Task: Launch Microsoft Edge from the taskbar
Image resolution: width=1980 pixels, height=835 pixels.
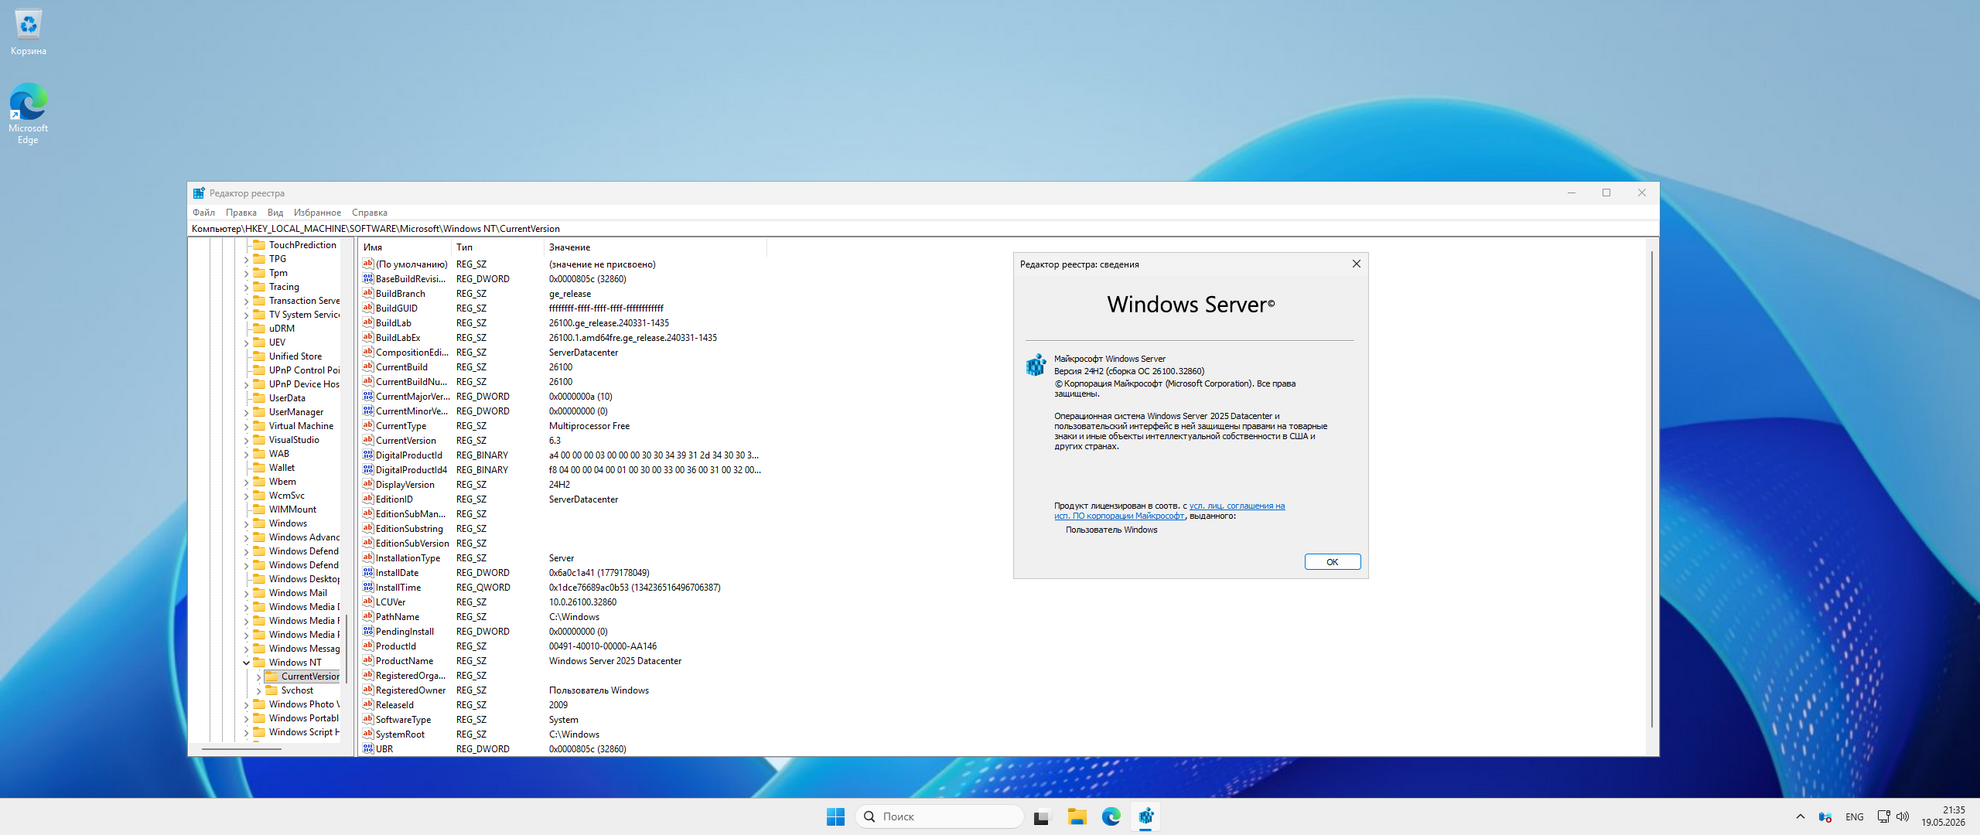Action: [1111, 817]
